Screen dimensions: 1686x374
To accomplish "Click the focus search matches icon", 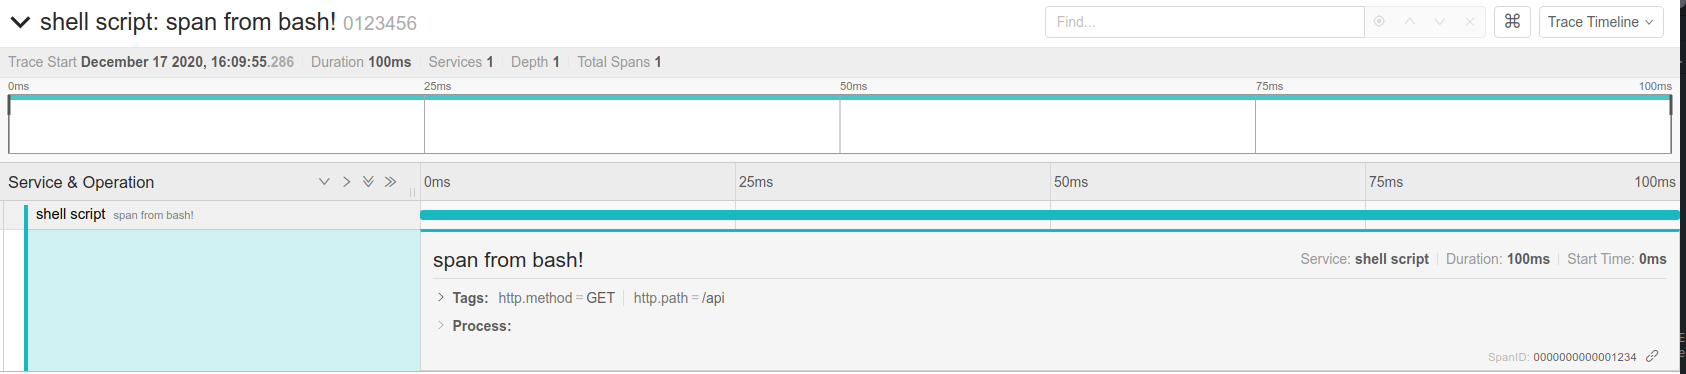I will (1379, 22).
